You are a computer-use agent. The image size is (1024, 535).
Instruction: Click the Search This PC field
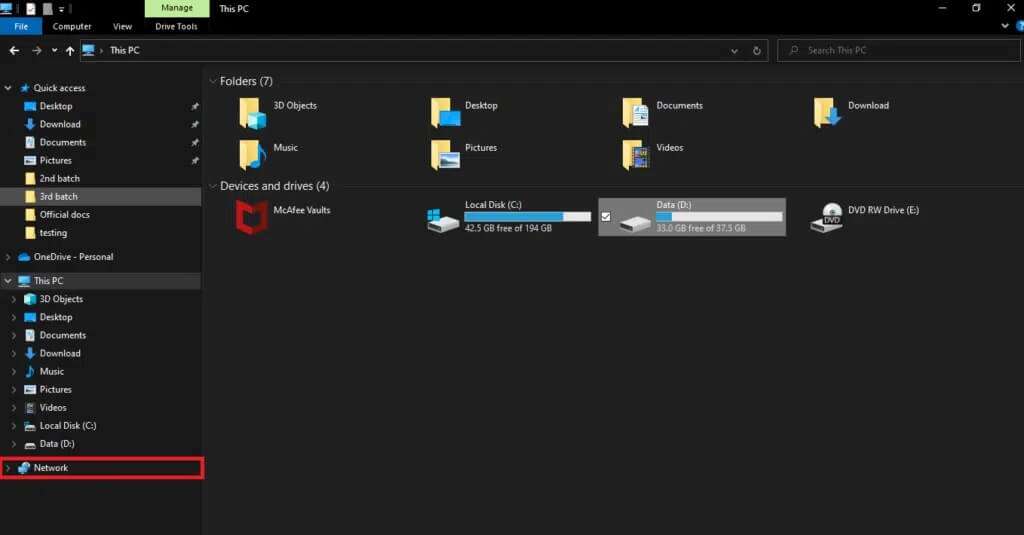click(x=899, y=50)
